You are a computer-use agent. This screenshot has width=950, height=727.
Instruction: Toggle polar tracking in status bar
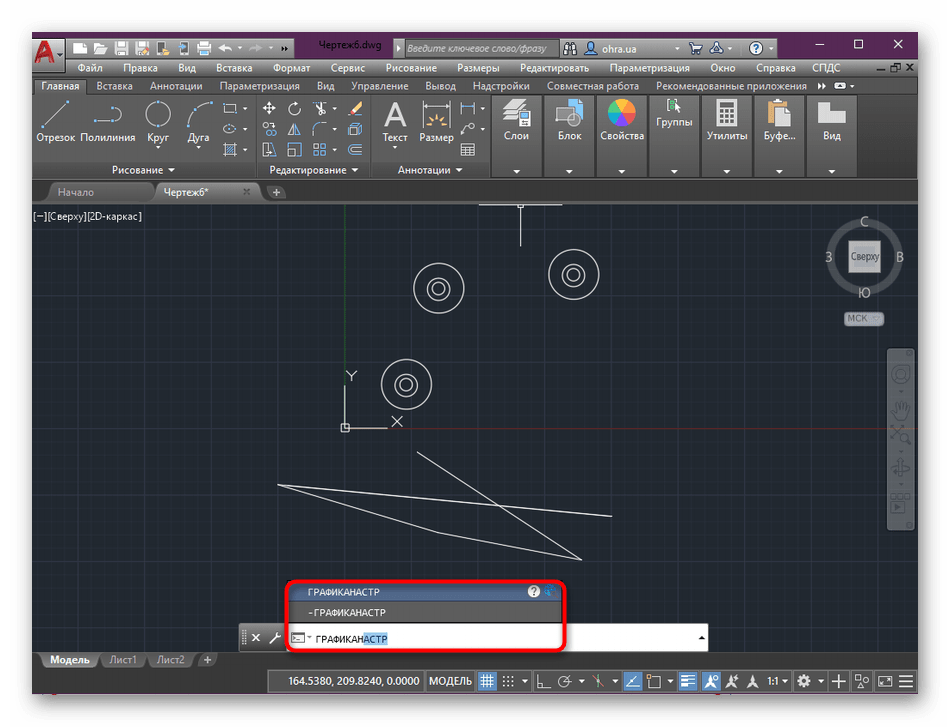coord(565,682)
